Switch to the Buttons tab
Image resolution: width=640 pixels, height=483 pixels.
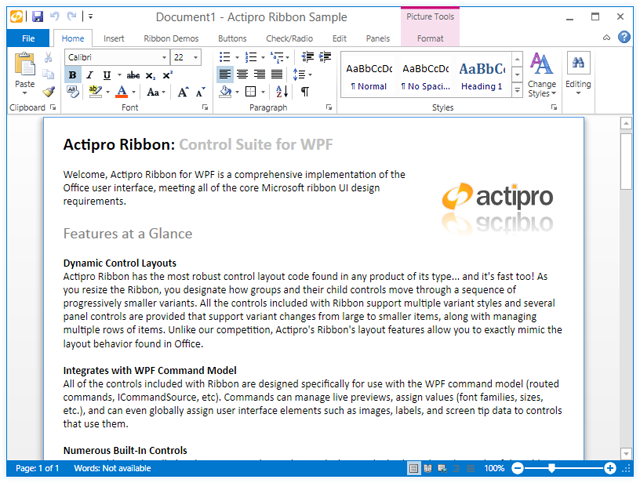tap(232, 38)
